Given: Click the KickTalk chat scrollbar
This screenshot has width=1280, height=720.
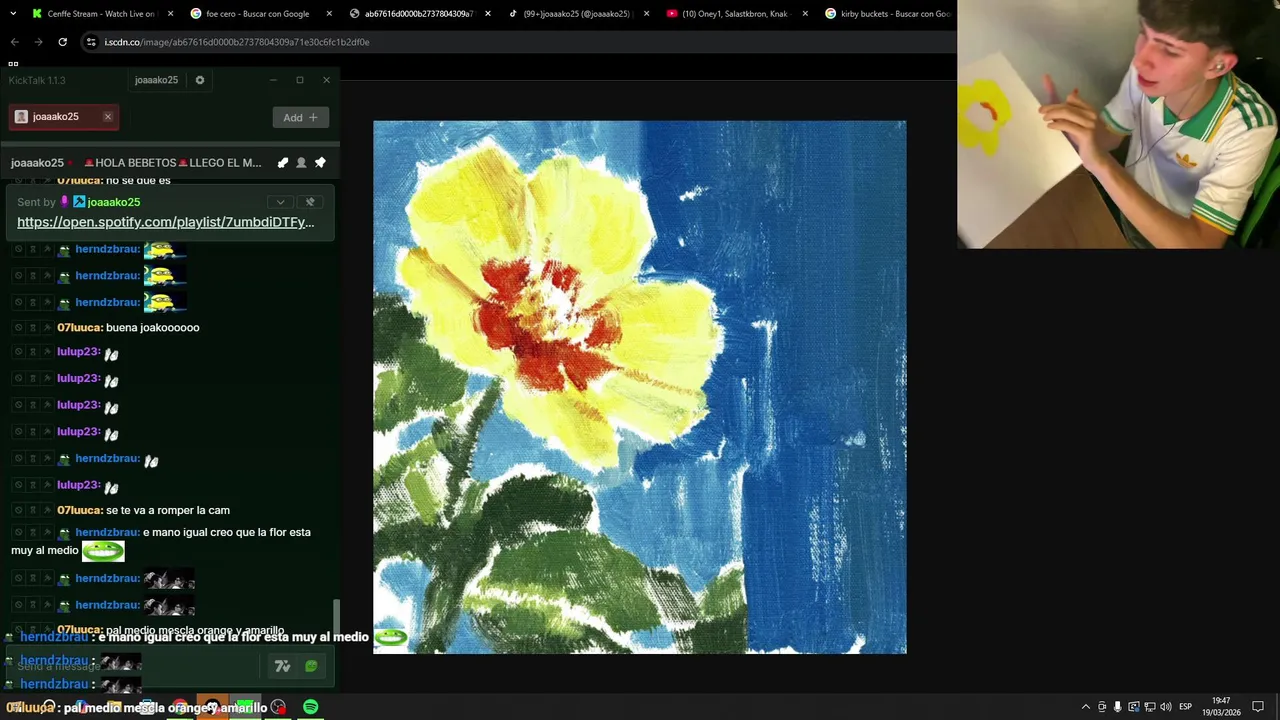Looking at the screenshot, I should (336, 617).
